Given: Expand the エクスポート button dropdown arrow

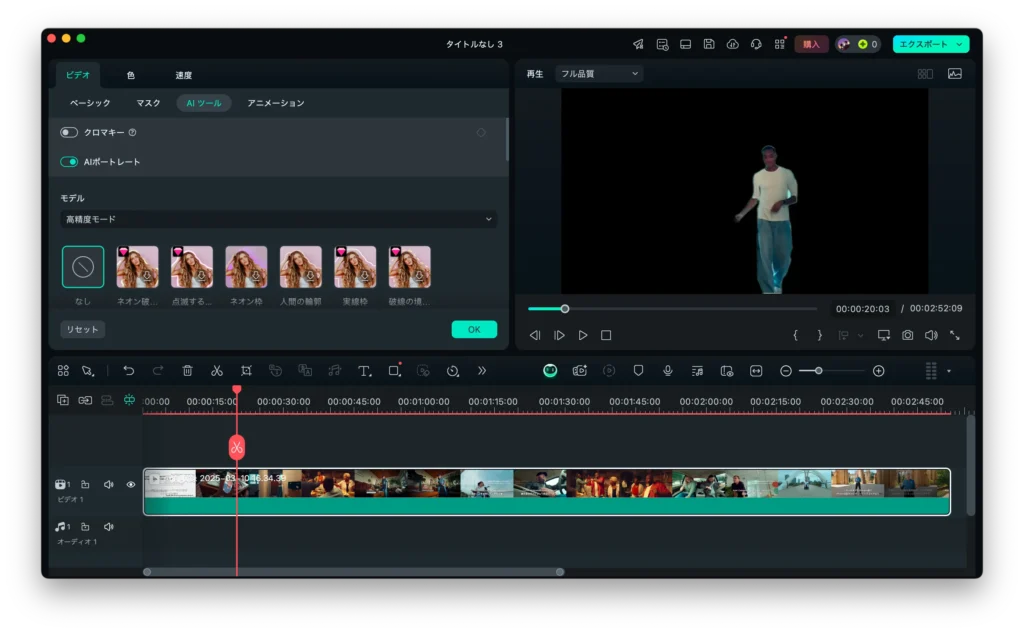Looking at the screenshot, I should point(960,44).
